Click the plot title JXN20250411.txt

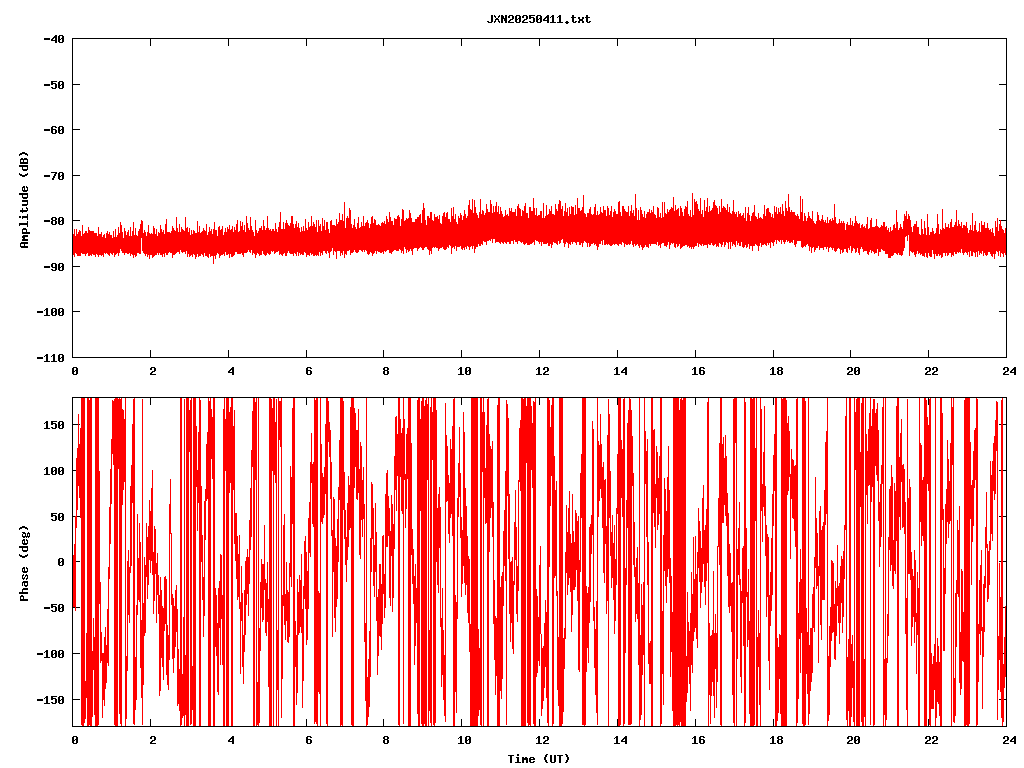(x=539, y=20)
